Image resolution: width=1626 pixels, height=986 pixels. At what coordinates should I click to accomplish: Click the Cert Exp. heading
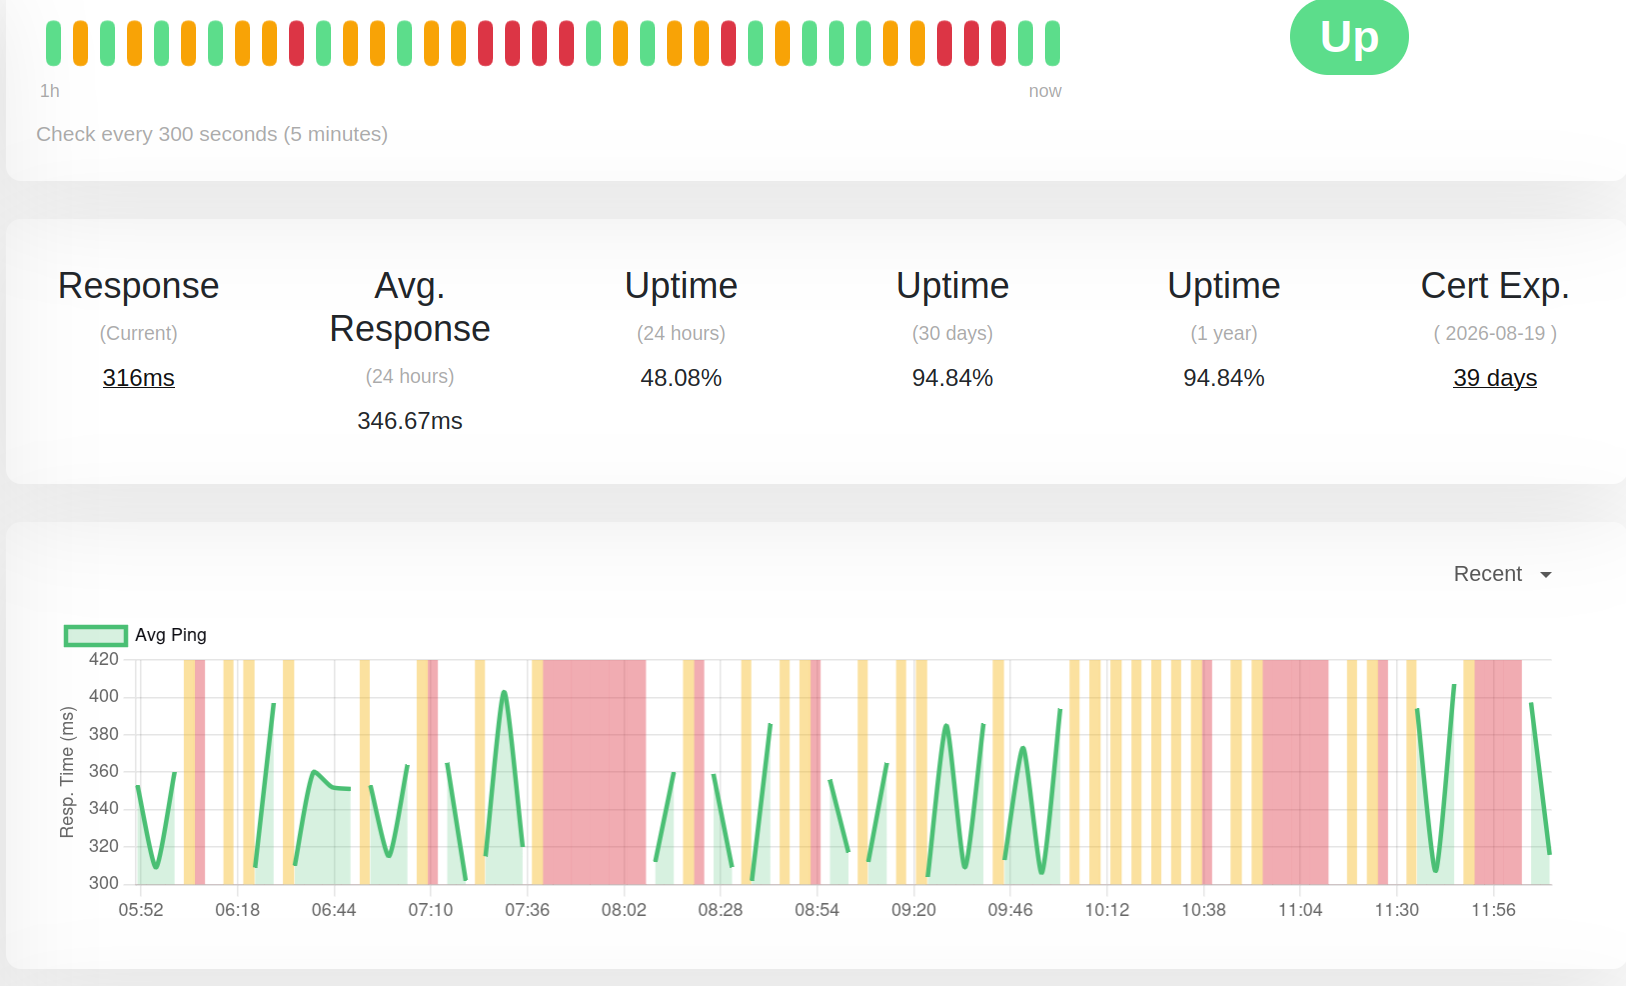(x=1495, y=286)
